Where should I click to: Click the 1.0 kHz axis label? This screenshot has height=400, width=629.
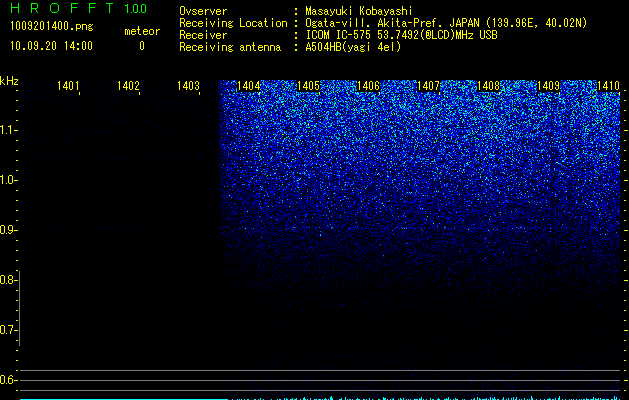tap(8, 180)
